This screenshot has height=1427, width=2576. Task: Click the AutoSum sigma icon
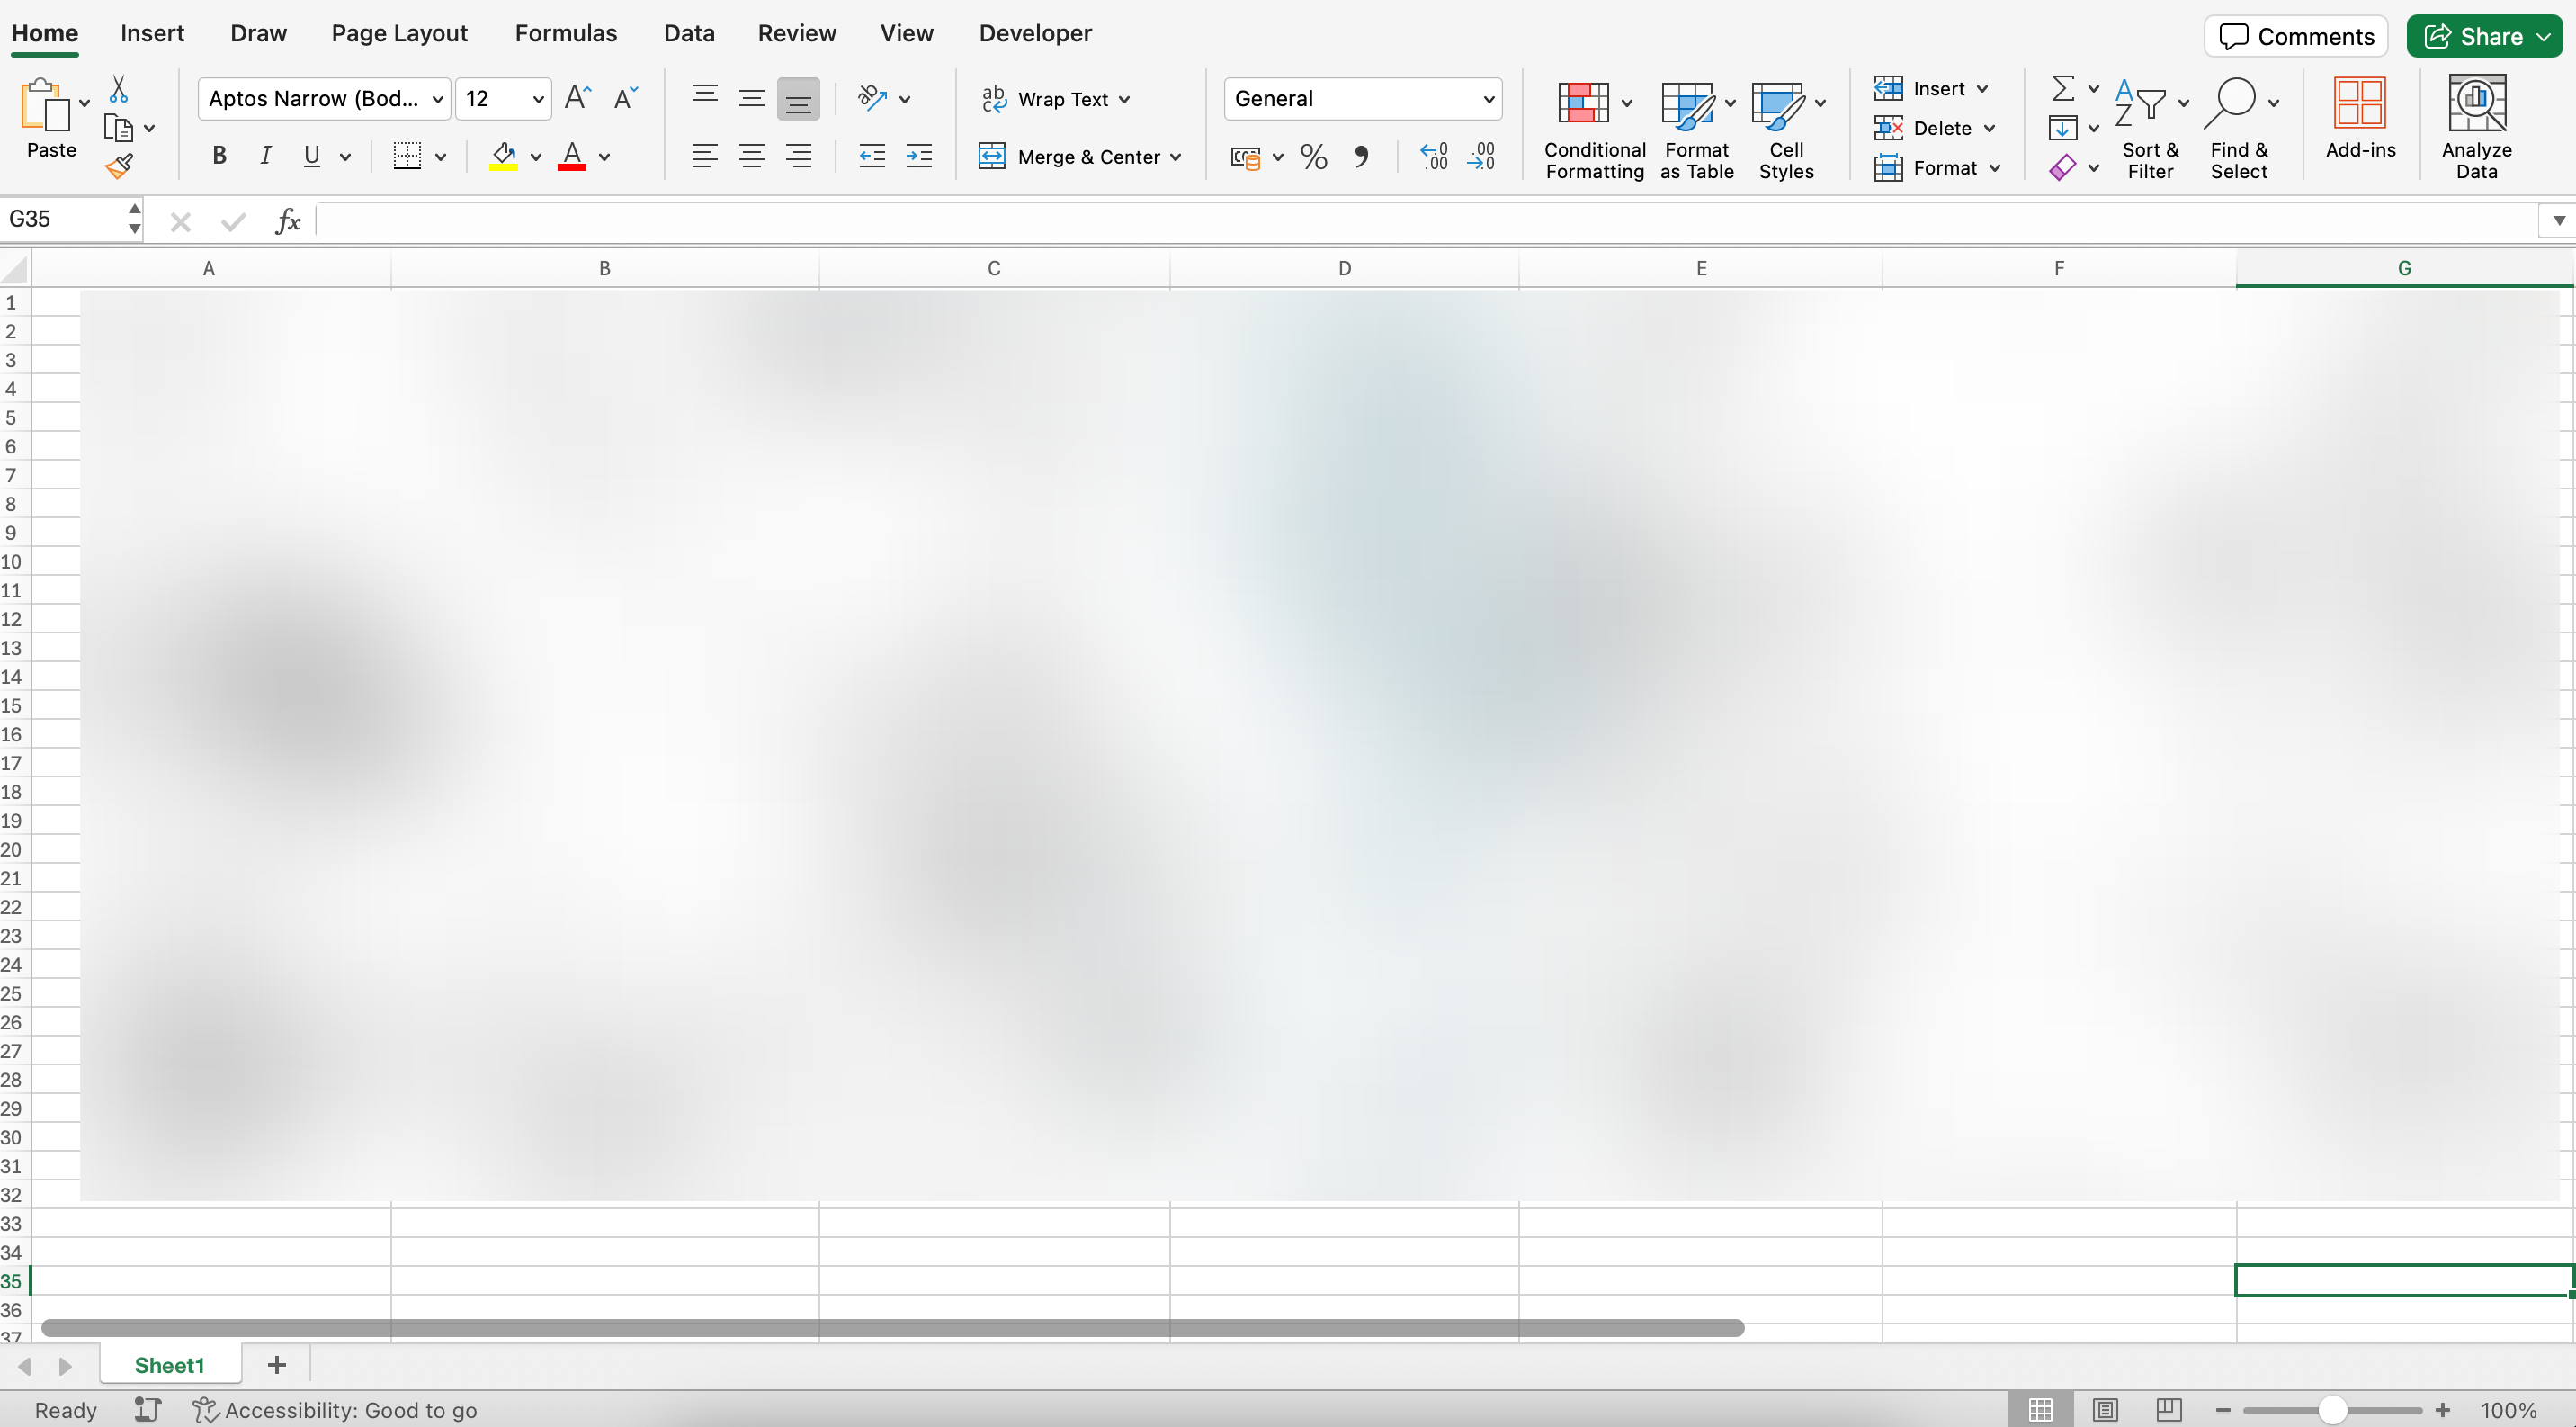point(2061,88)
